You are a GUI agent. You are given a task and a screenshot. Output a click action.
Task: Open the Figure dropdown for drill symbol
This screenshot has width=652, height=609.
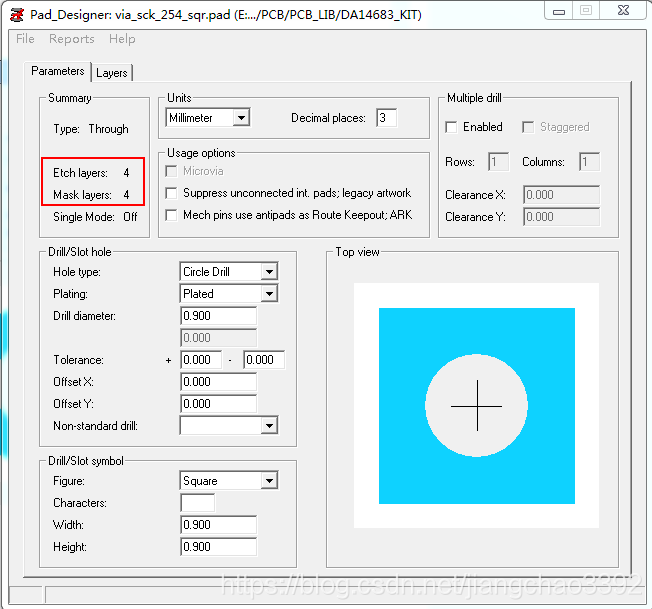pos(268,481)
